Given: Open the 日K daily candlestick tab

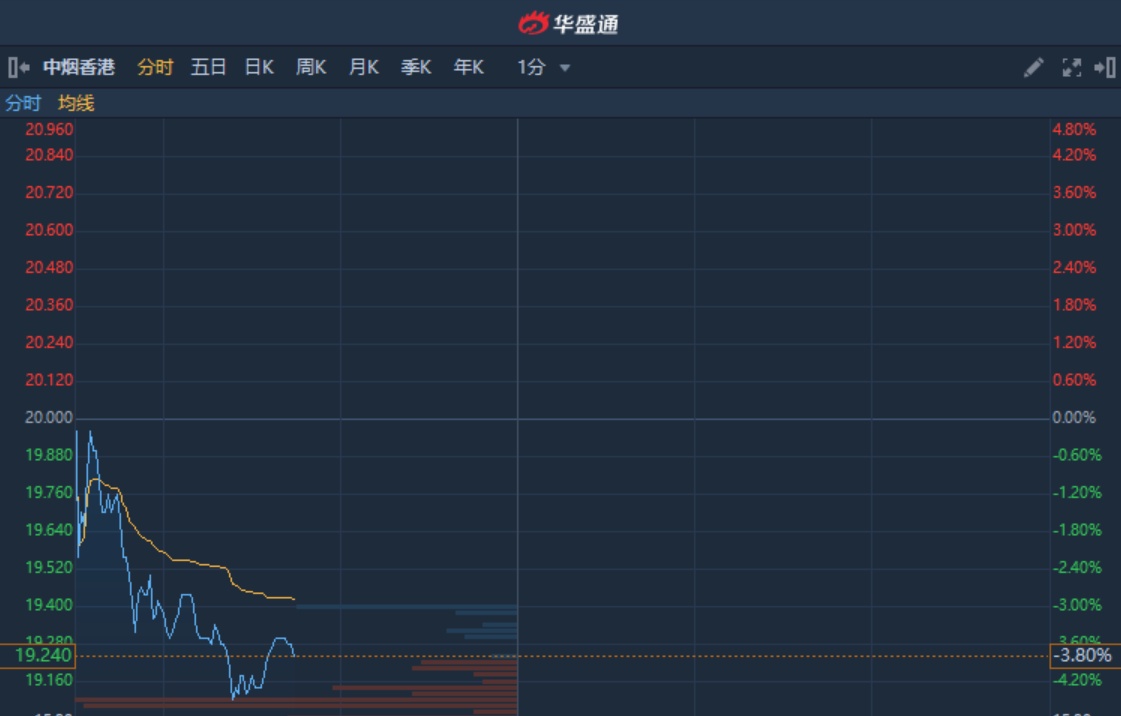Looking at the screenshot, I should (x=259, y=68).
